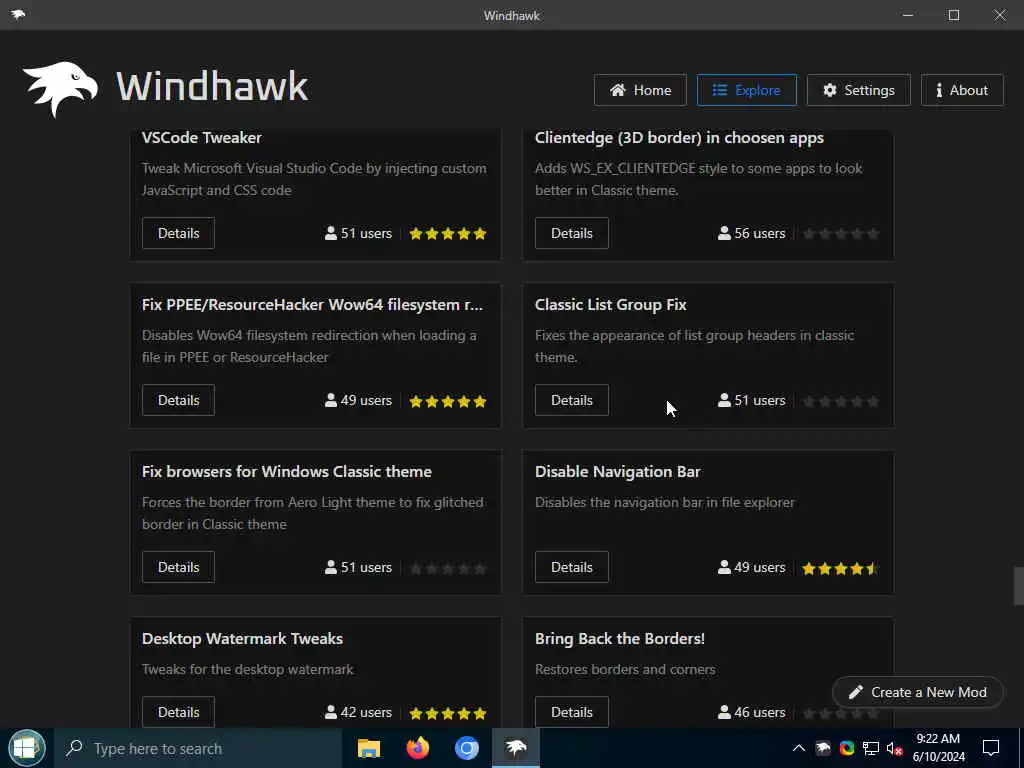Click the Windhawk eagle logo
The image size is (1024, 768).
click(x=60, y=89)
